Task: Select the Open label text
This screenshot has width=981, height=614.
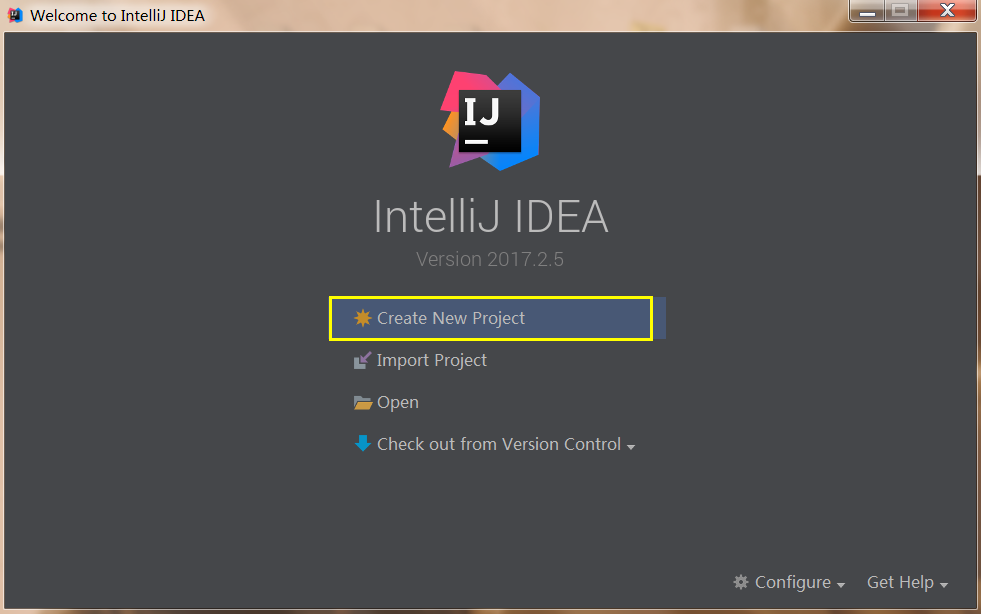Action: pos(398,402)
